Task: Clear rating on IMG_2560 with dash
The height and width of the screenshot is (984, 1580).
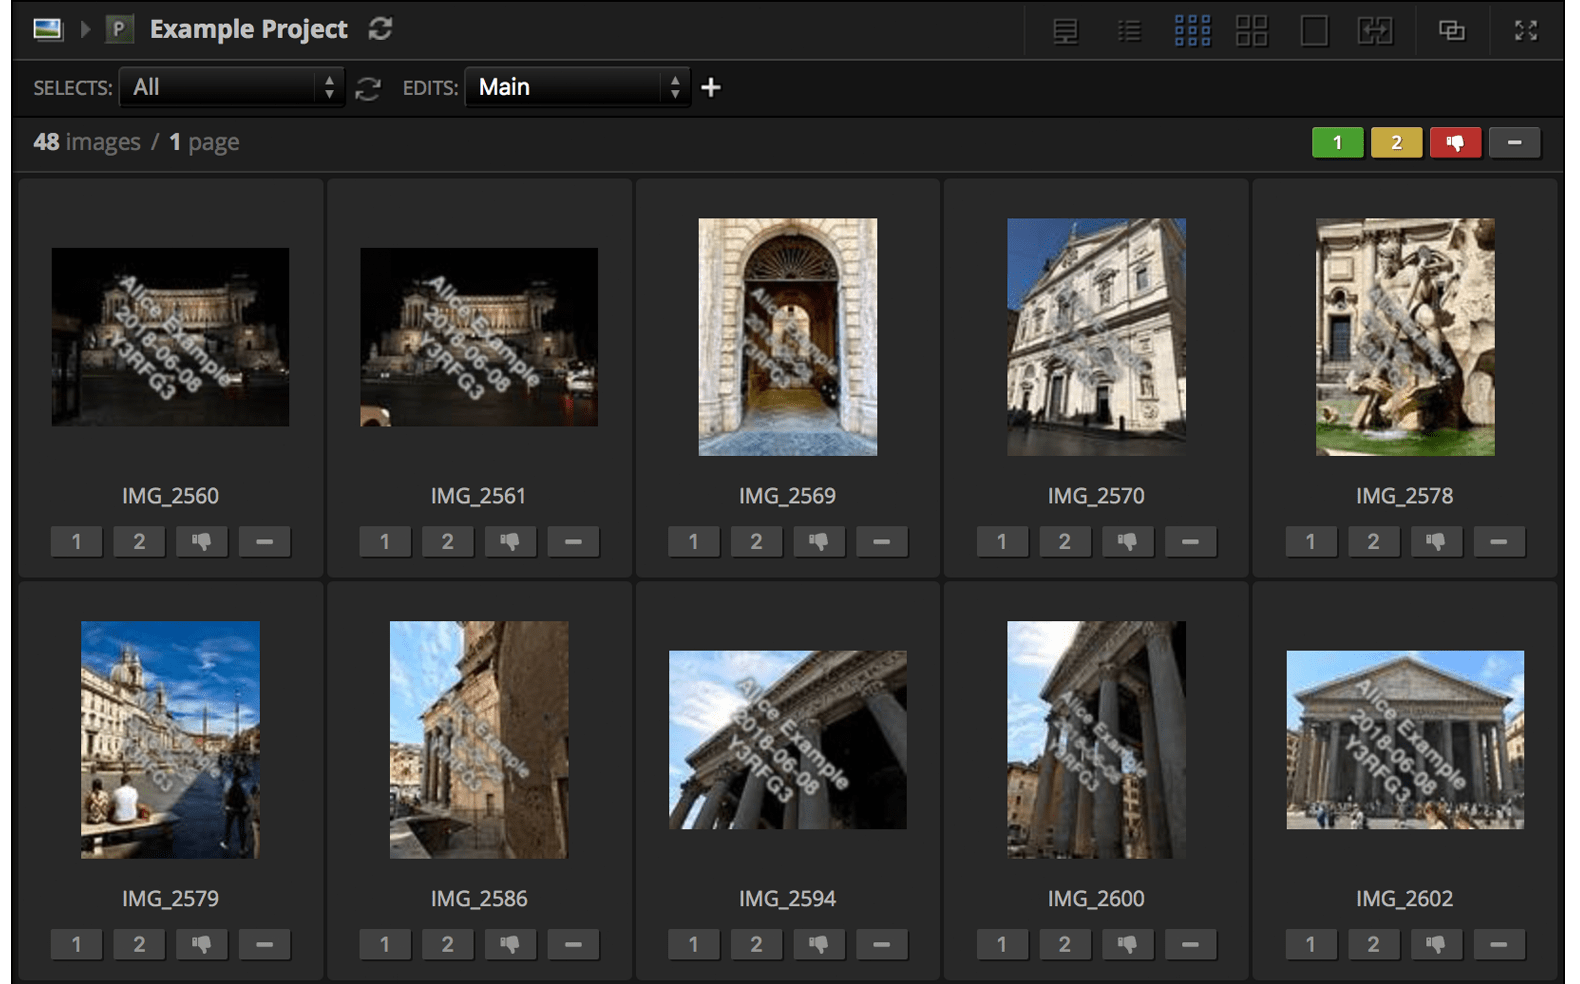Action: point(264,542)
